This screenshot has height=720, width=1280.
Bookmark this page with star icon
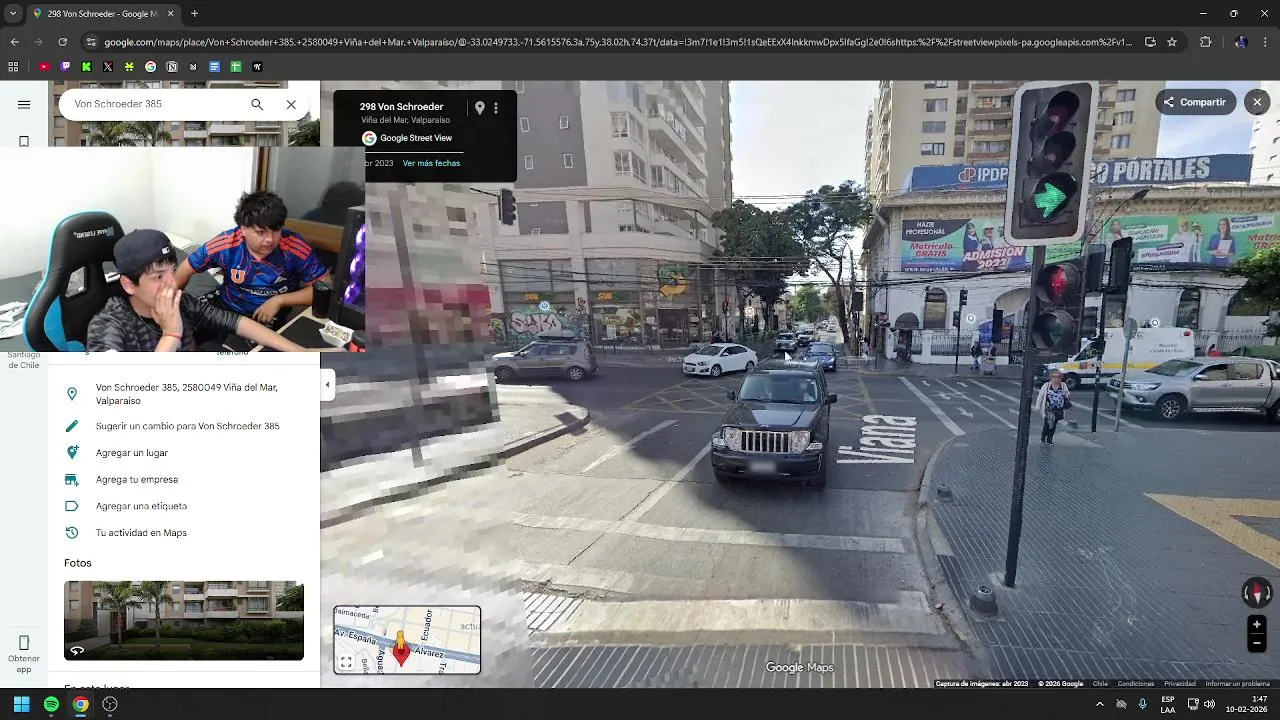tap(1172, 42)
